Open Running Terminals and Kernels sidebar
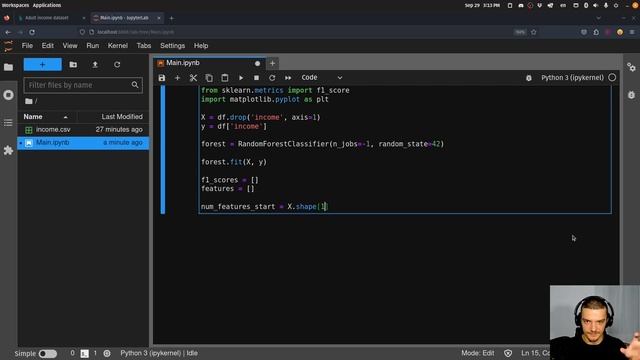 (x=8, y=95)
